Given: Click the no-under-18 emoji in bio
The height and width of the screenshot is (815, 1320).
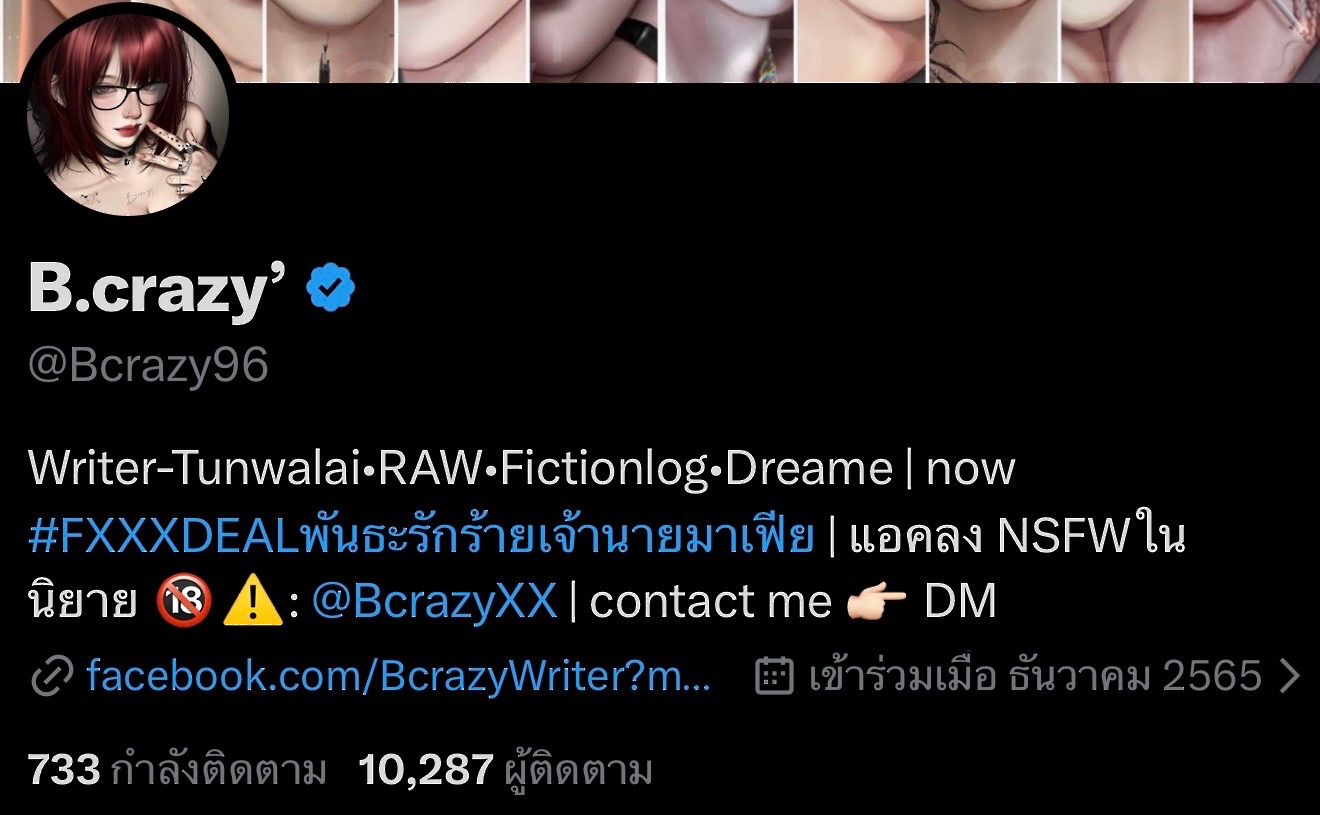Looking at the screenshot, I should point(185,603).
